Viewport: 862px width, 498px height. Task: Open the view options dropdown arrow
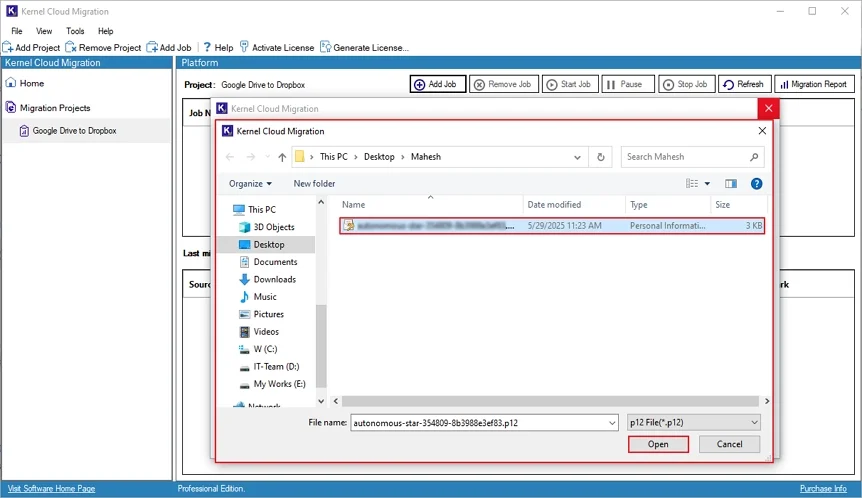[x=707, y=184]
